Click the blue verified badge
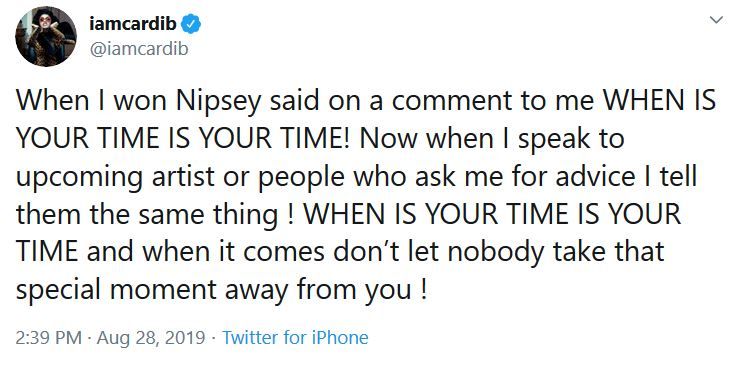 coord(192,24)
